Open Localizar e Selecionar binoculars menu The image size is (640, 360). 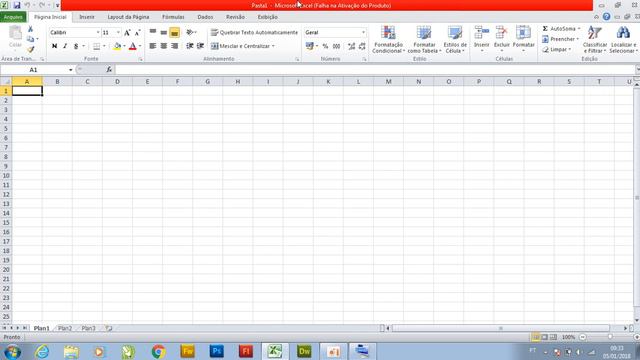pos(623,39)
